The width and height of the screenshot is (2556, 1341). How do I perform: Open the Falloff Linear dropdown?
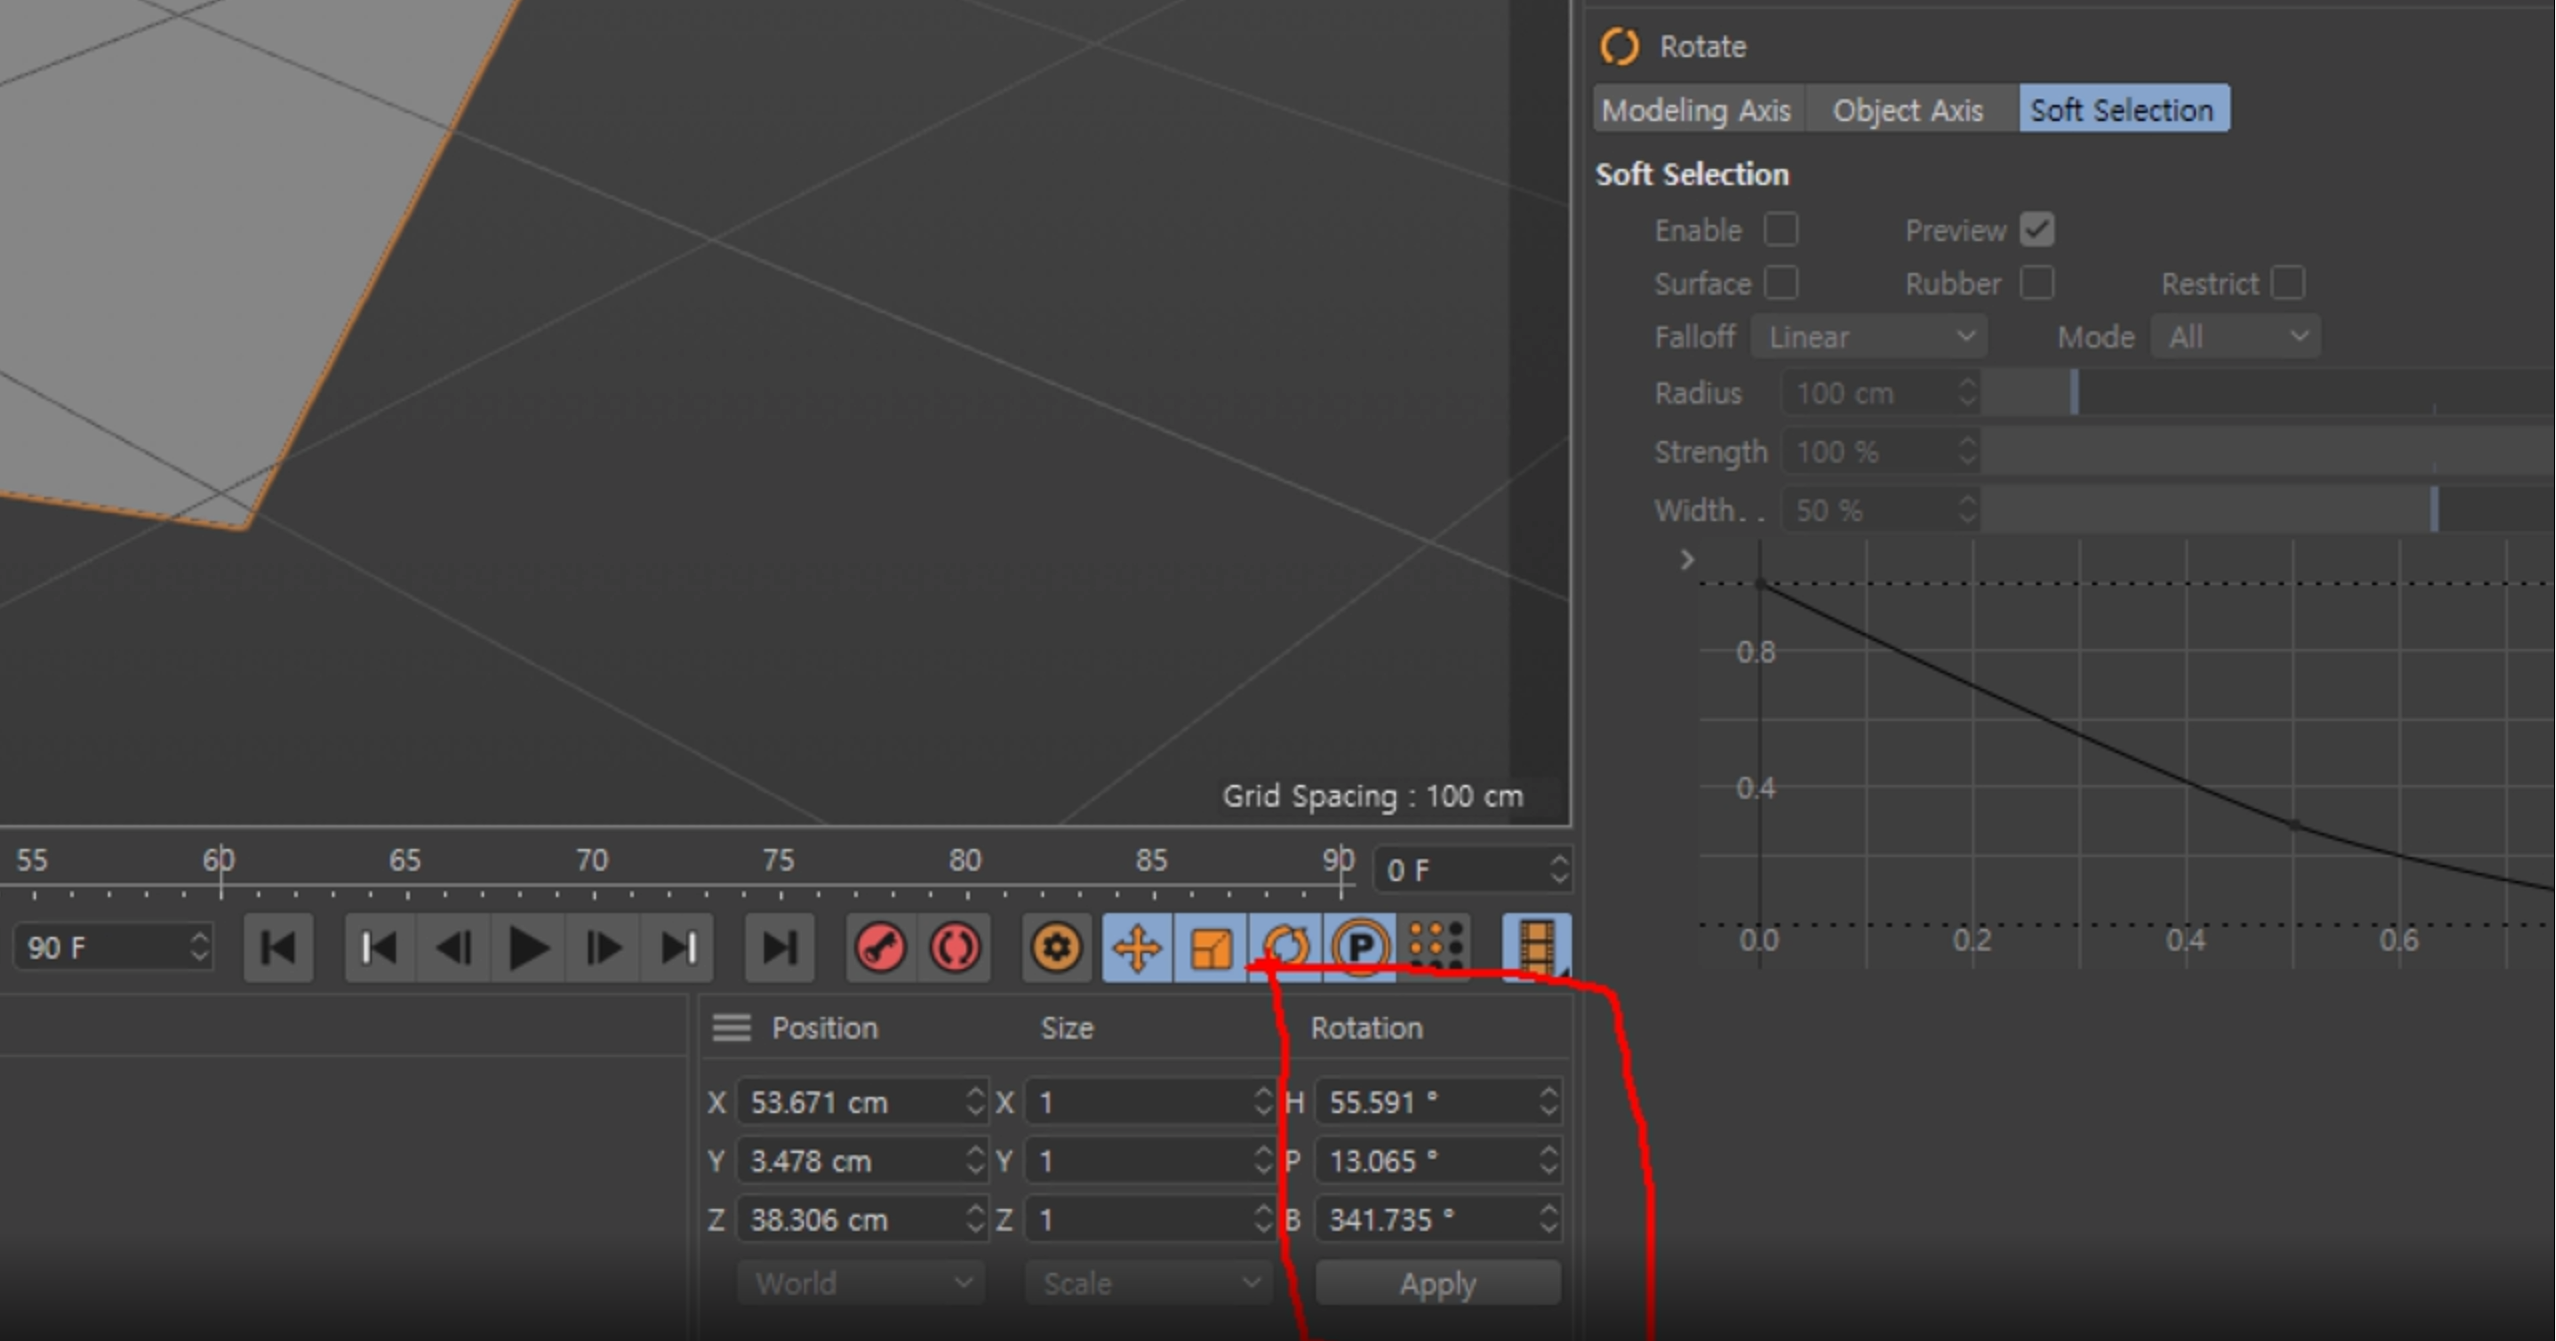tap(1868, 337)
